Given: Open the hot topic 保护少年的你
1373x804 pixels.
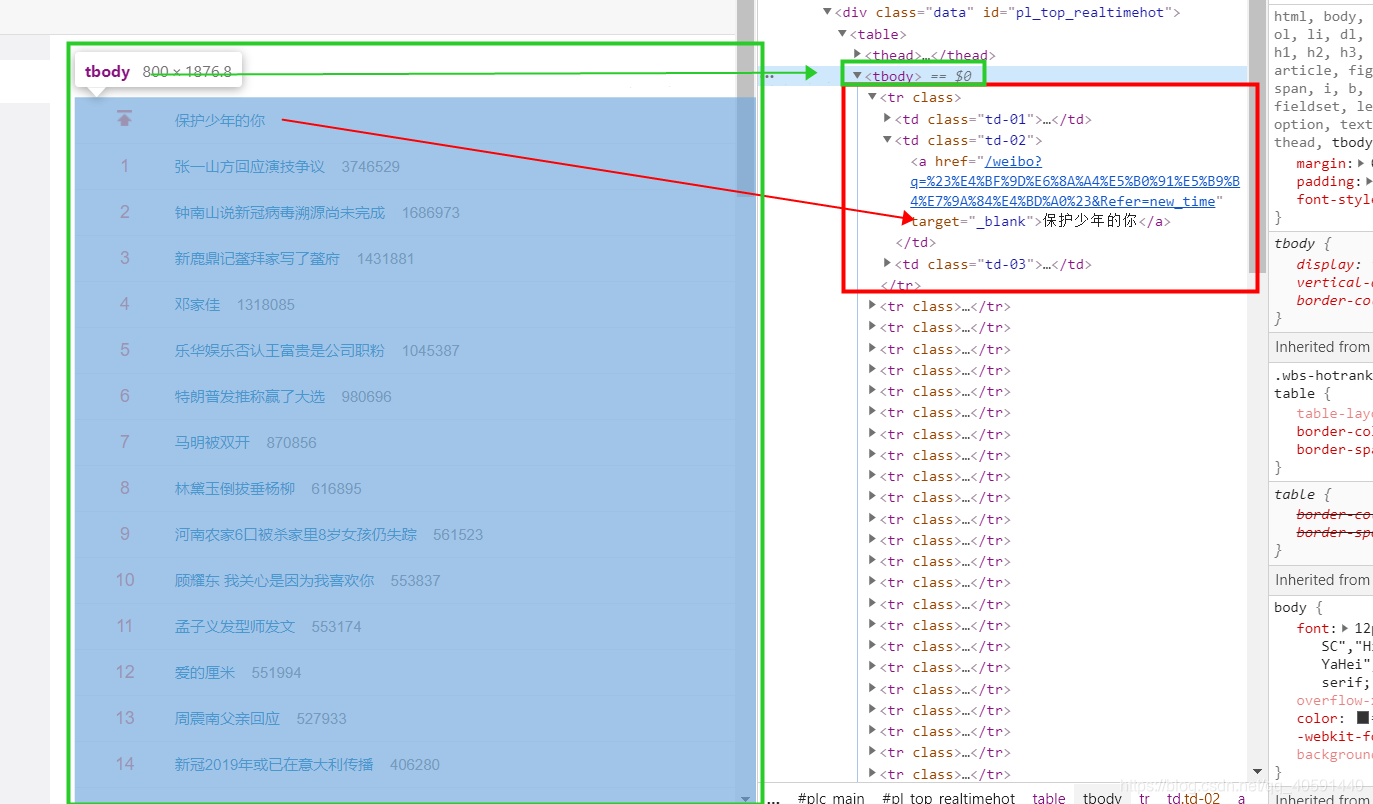Looking at the screenshot, I should coord(220,120).
